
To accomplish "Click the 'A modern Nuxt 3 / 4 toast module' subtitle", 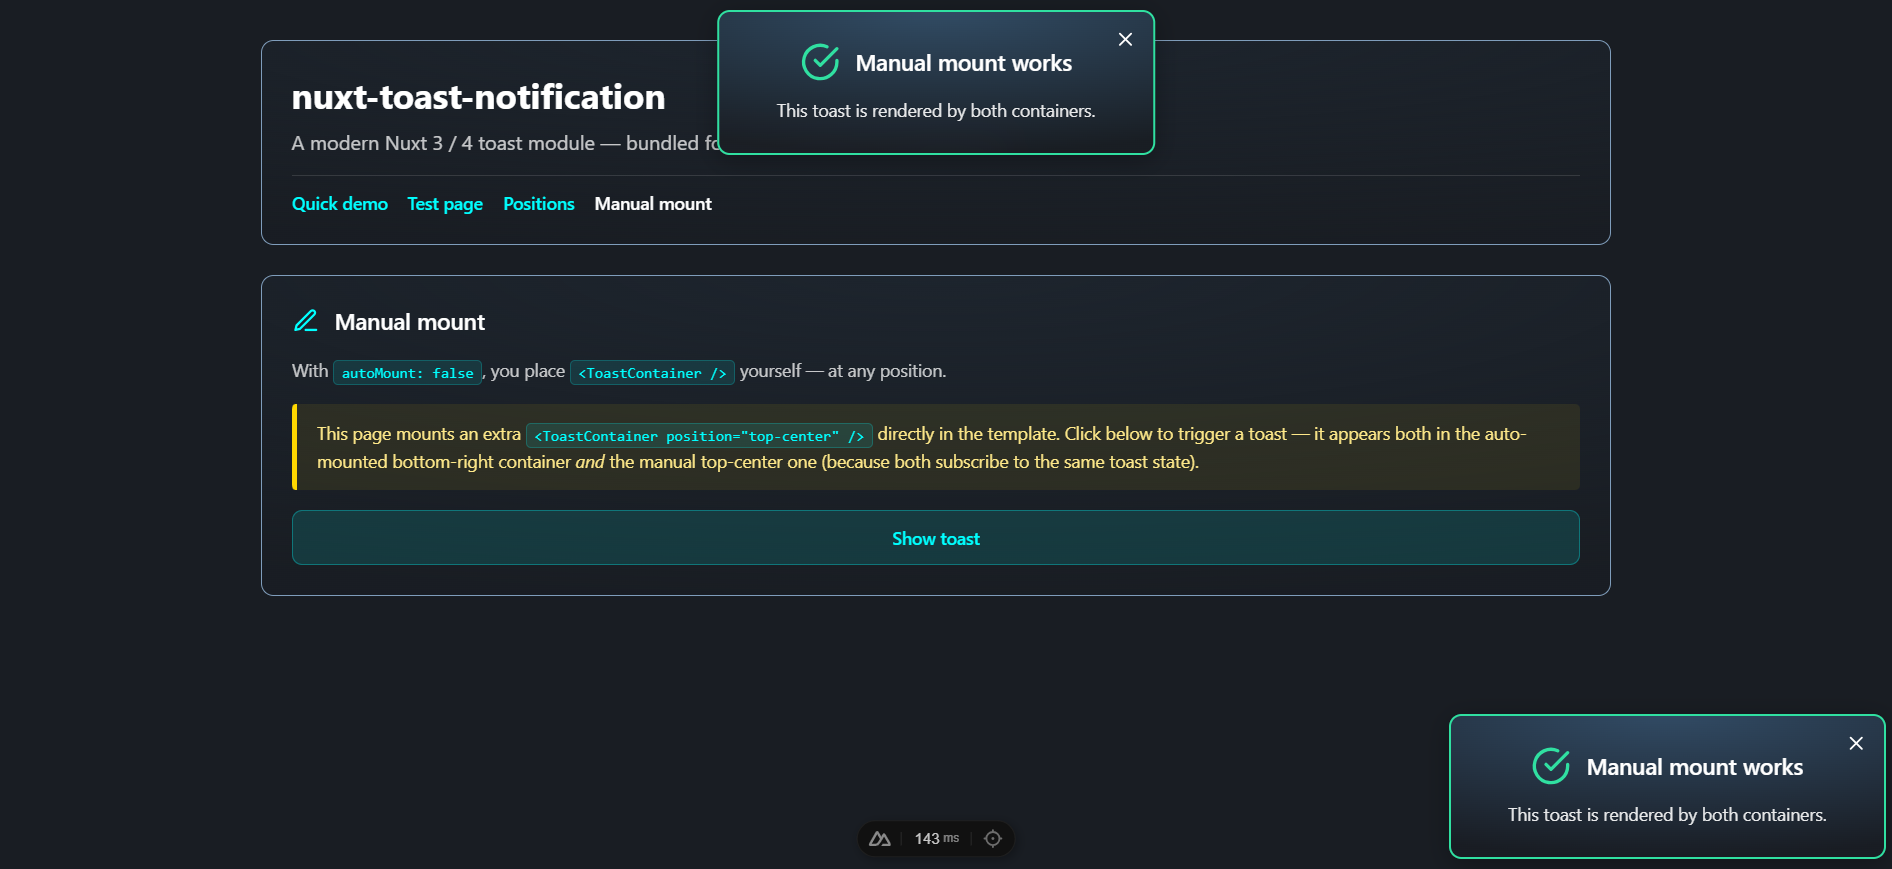I will (x=506, y=143).
